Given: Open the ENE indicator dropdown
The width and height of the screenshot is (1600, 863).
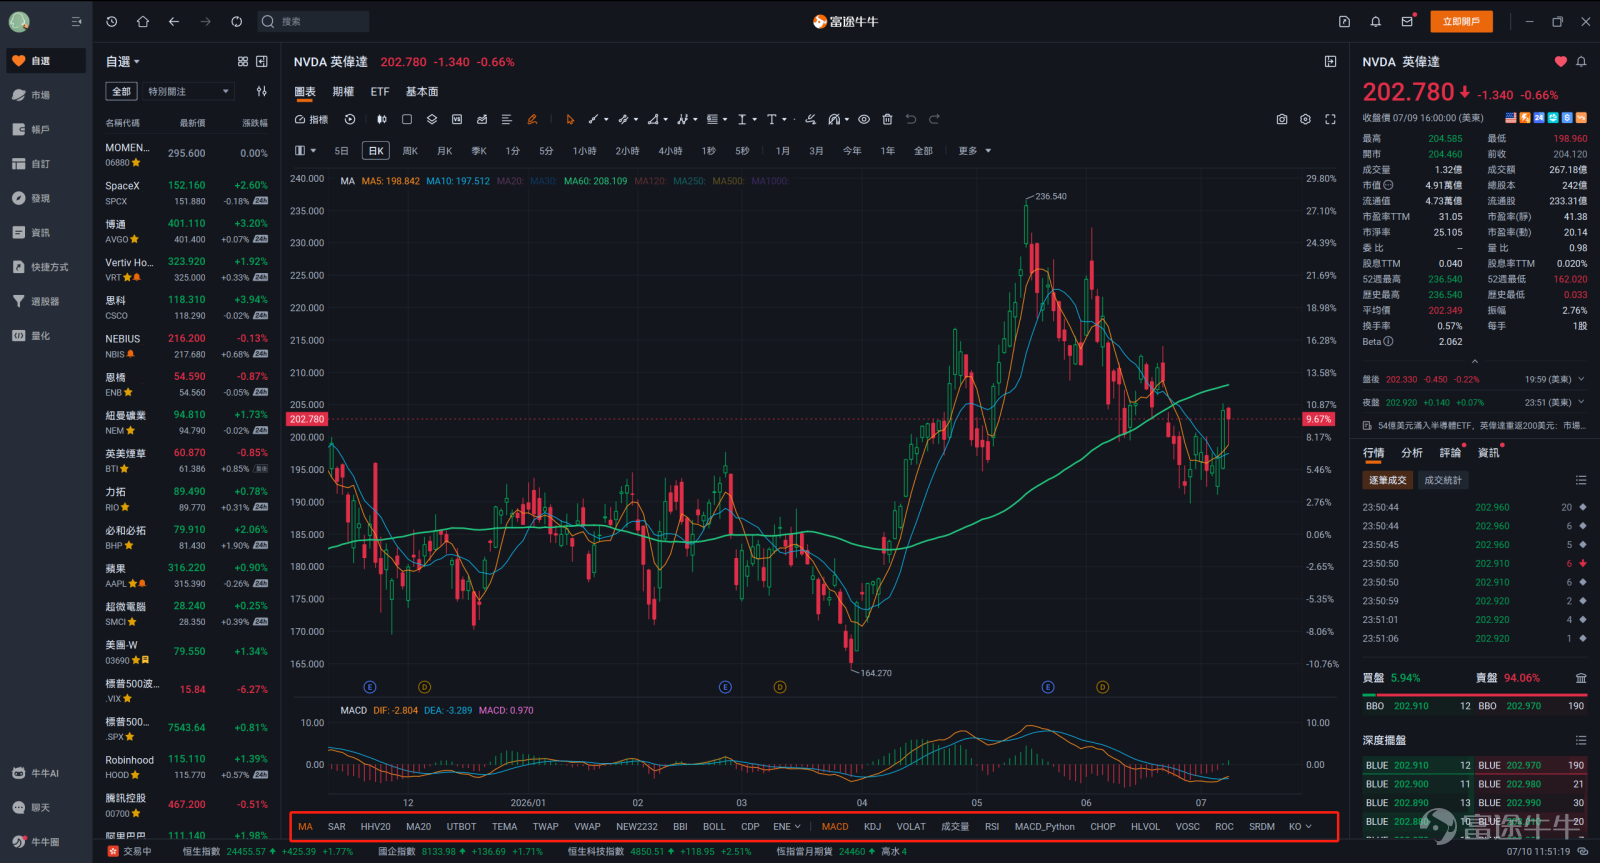Looking at the screenshot, I should tap(787, 827).
